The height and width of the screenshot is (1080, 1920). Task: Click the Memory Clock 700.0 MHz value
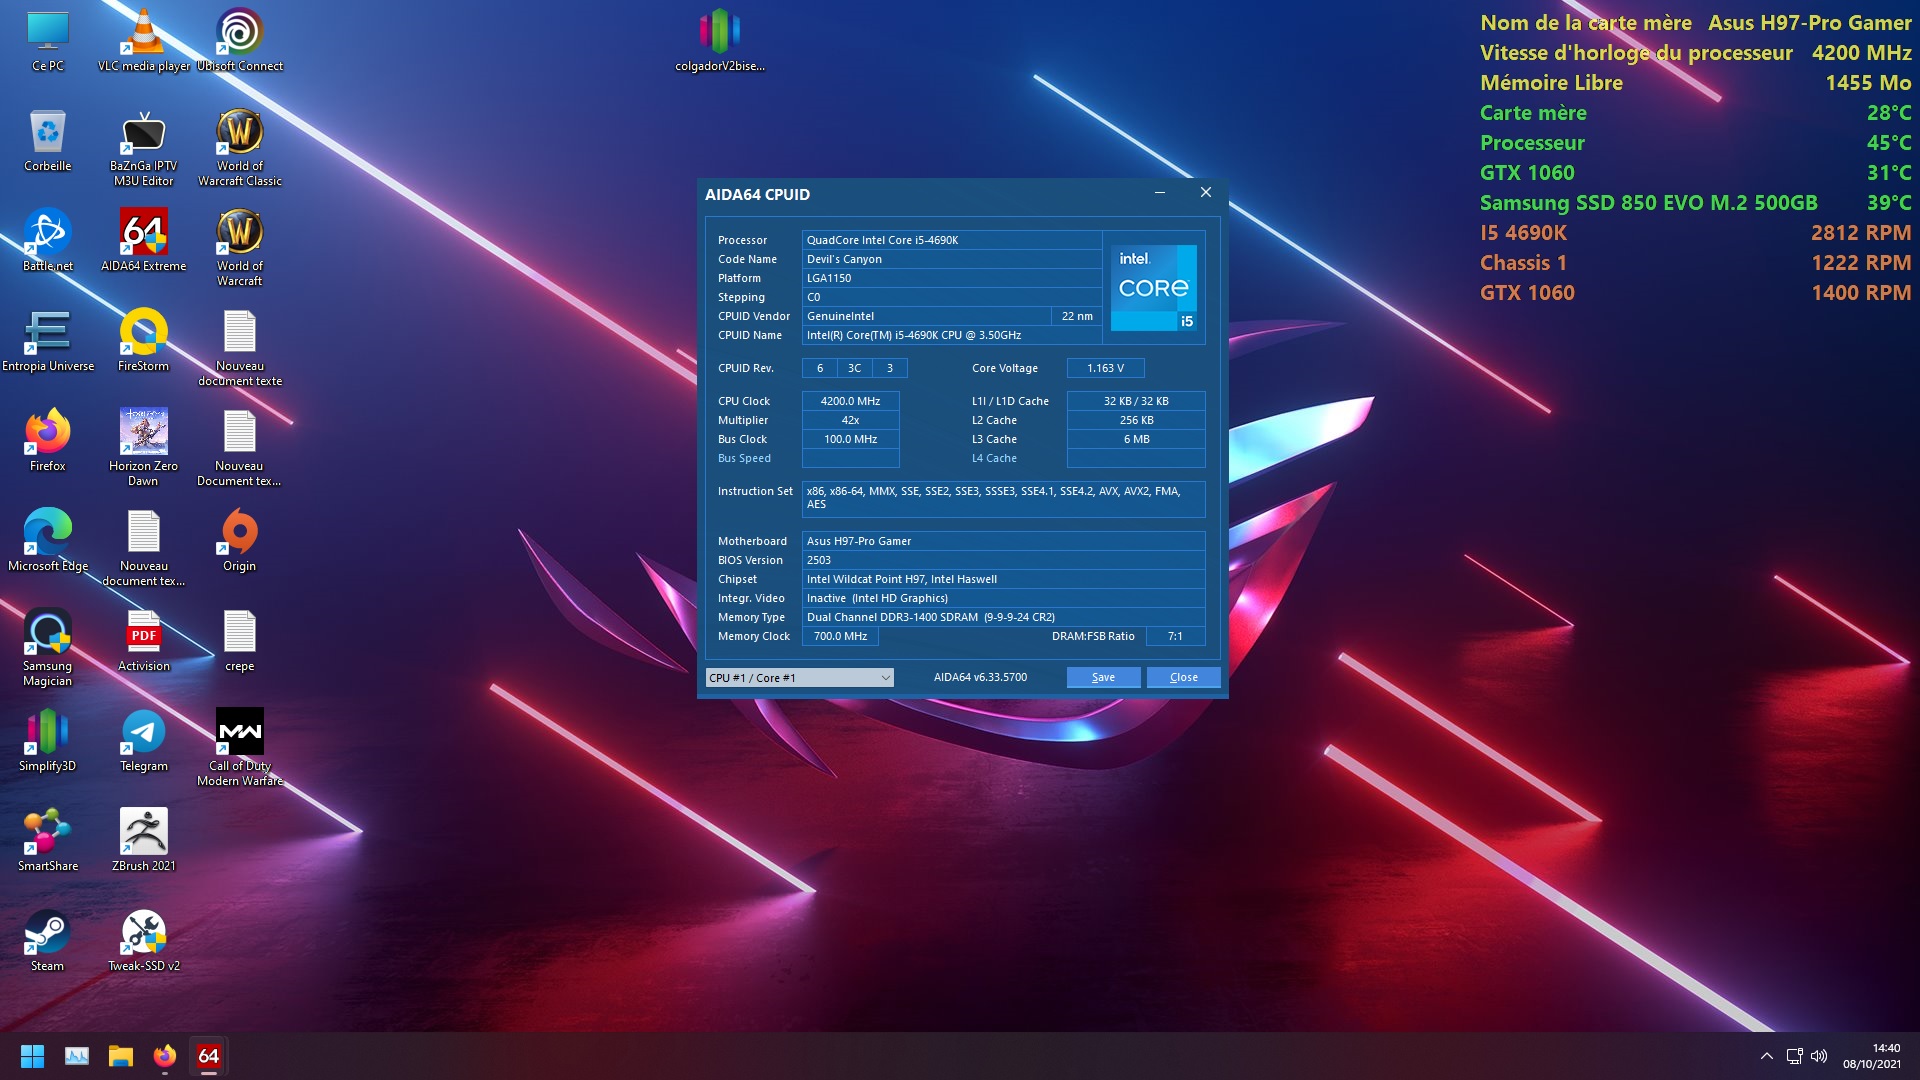coord(840,636)
